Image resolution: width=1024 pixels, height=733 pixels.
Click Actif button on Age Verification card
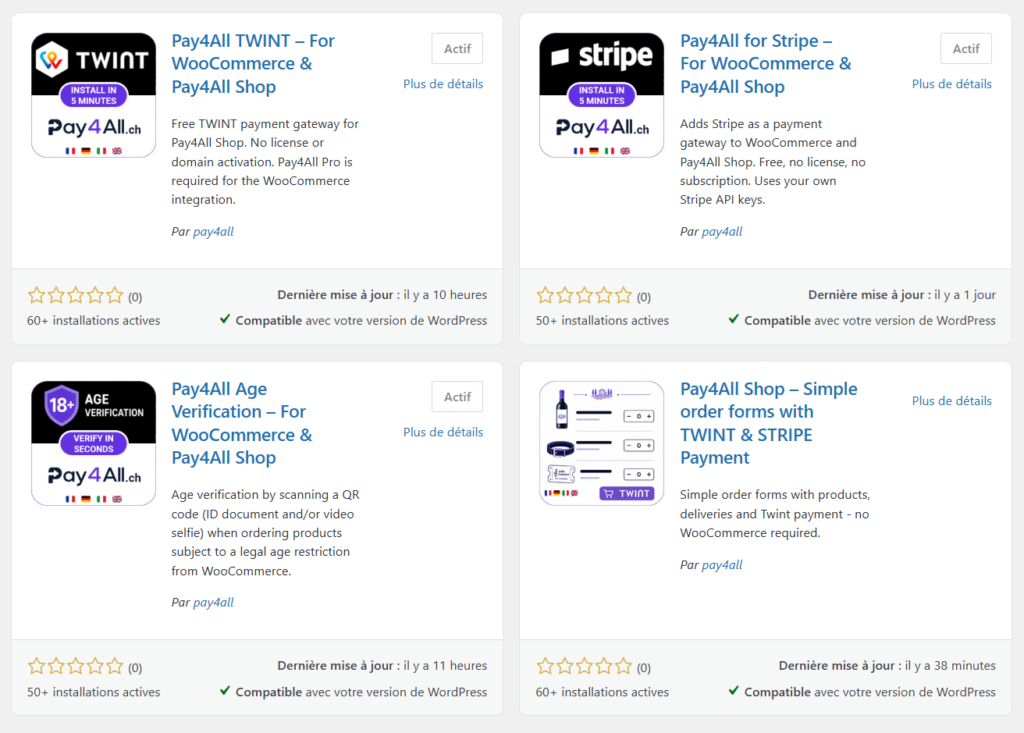tap(457, 397)
